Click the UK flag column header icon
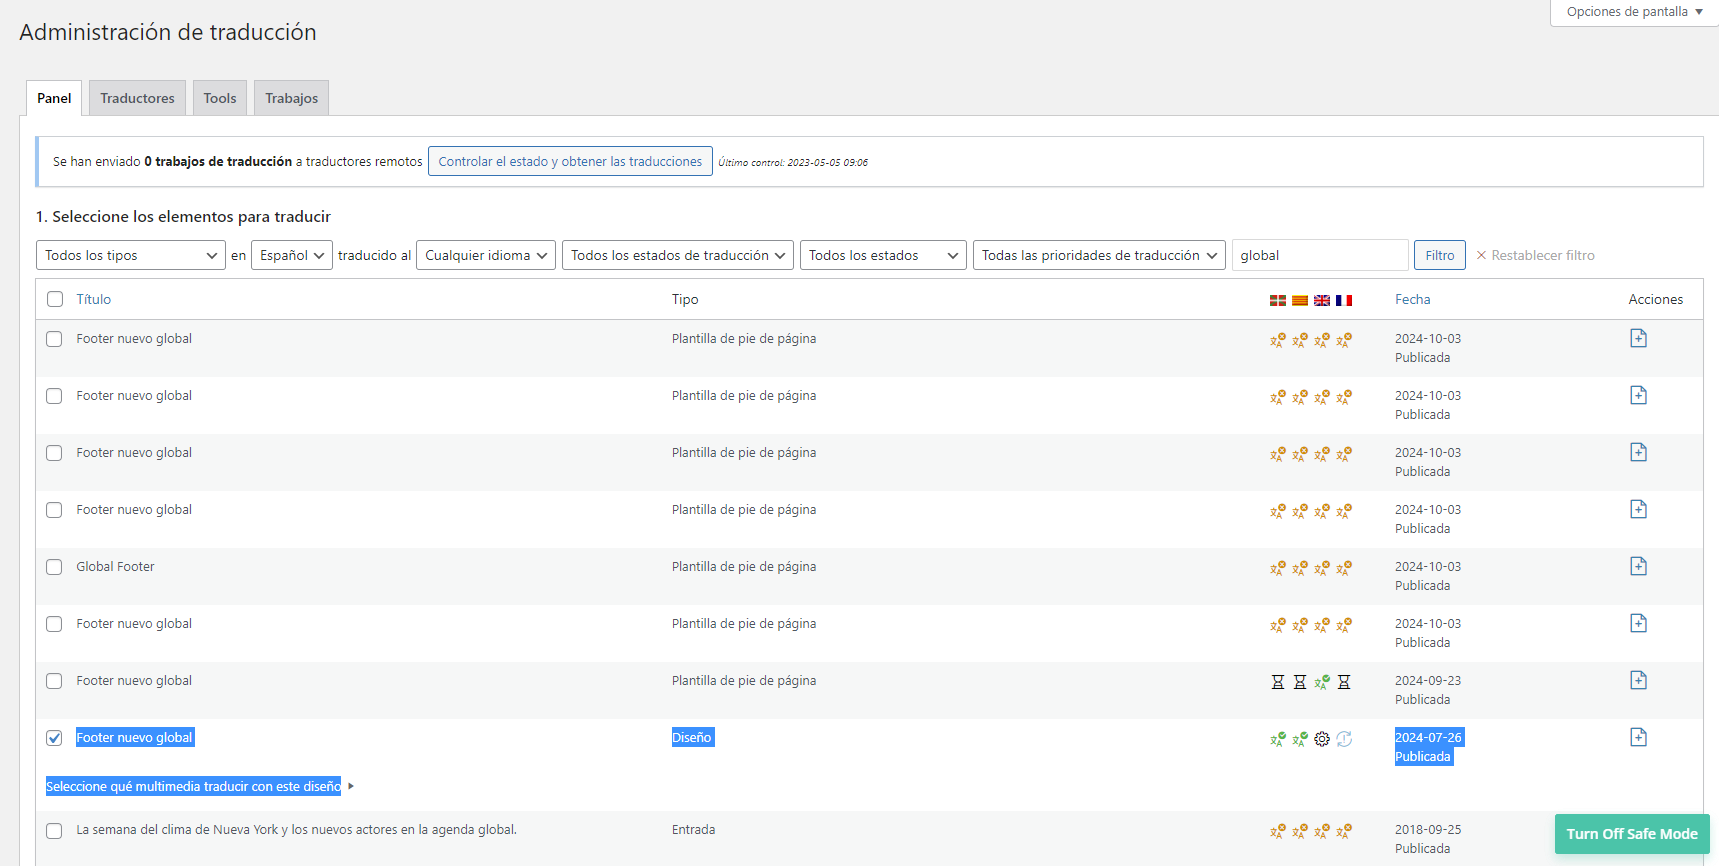 pos(1322,300)
